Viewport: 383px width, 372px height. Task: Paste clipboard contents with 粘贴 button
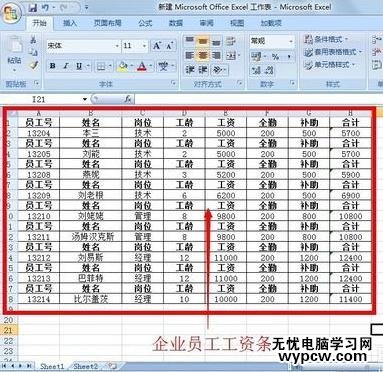pyautogui.click(x=14, y=53)
